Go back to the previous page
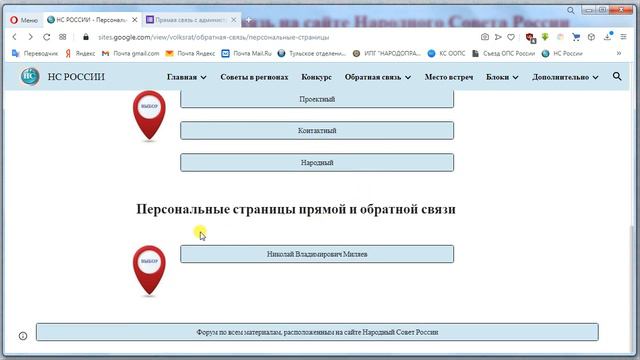640x360 pixels. 15,37
